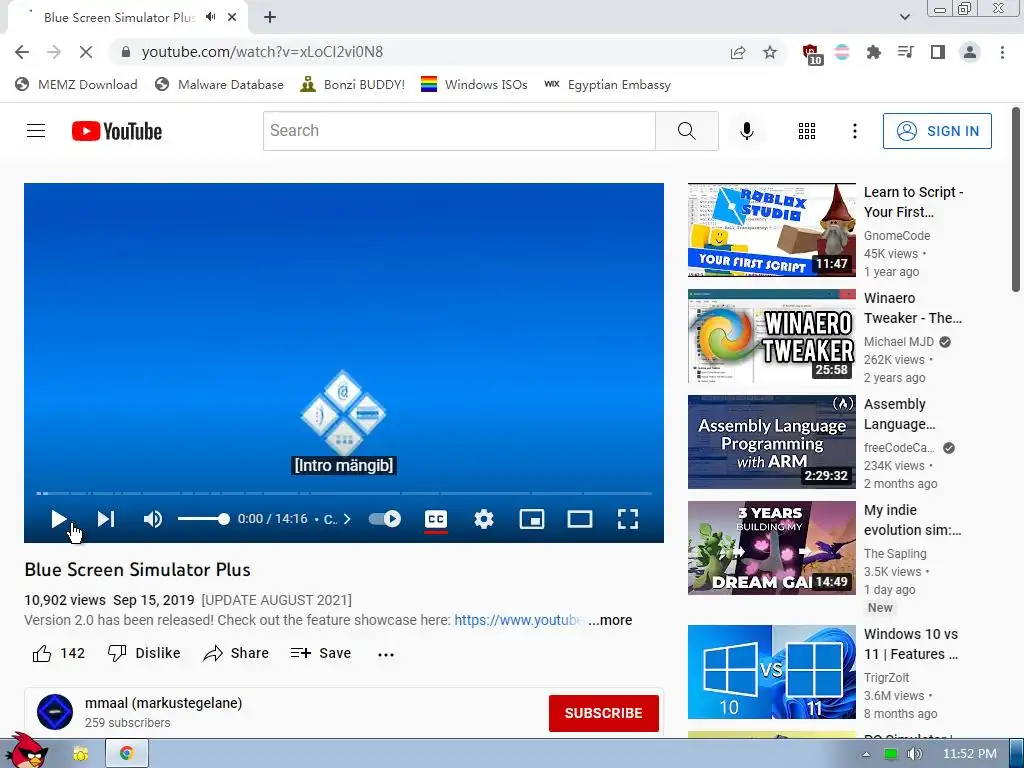Open the MEMZ Download bookmark

(x=76, y=84)
